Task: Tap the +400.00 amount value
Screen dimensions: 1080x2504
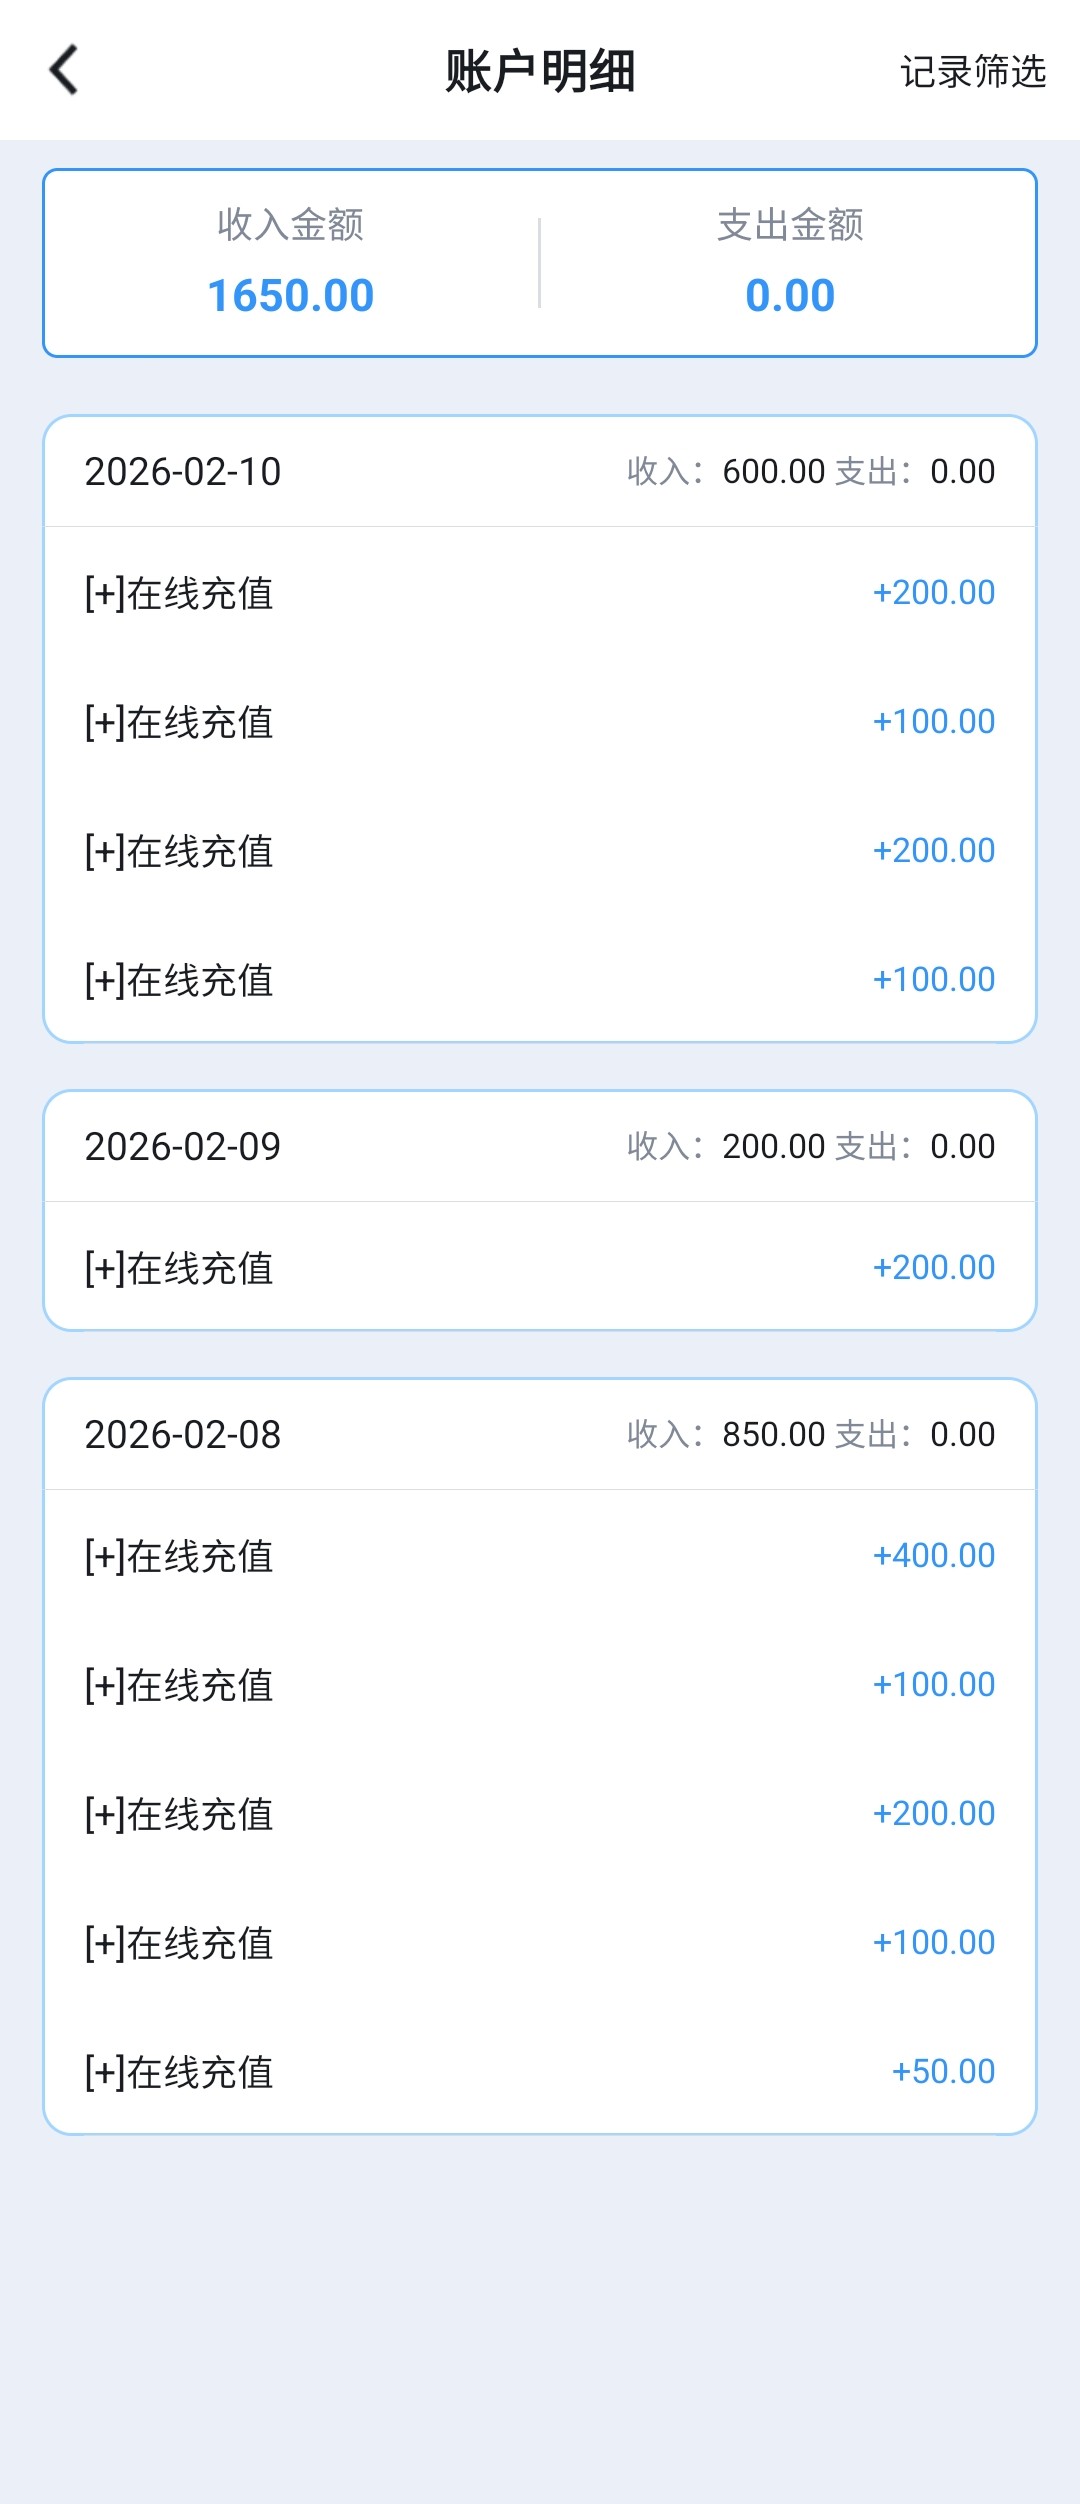Action: pyautogui.click(x=933, y=1556)
